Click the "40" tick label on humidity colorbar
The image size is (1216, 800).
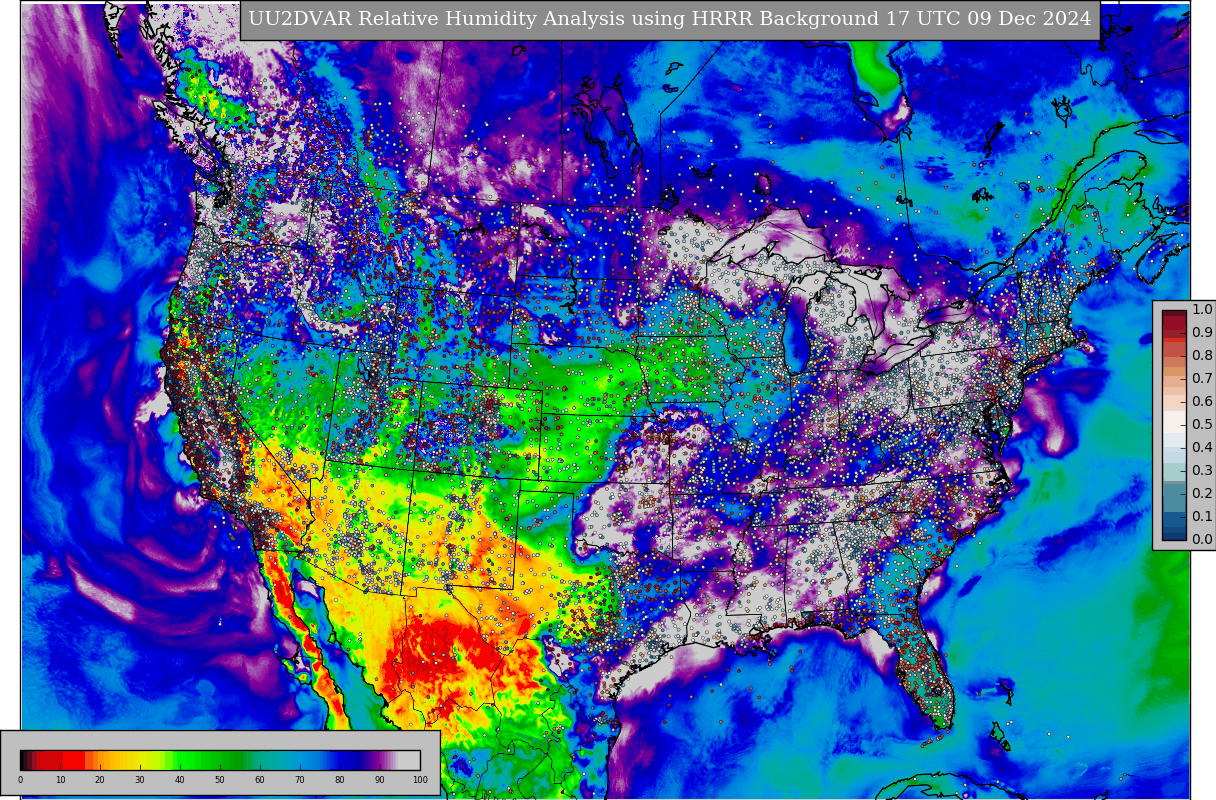pos(180,780)
